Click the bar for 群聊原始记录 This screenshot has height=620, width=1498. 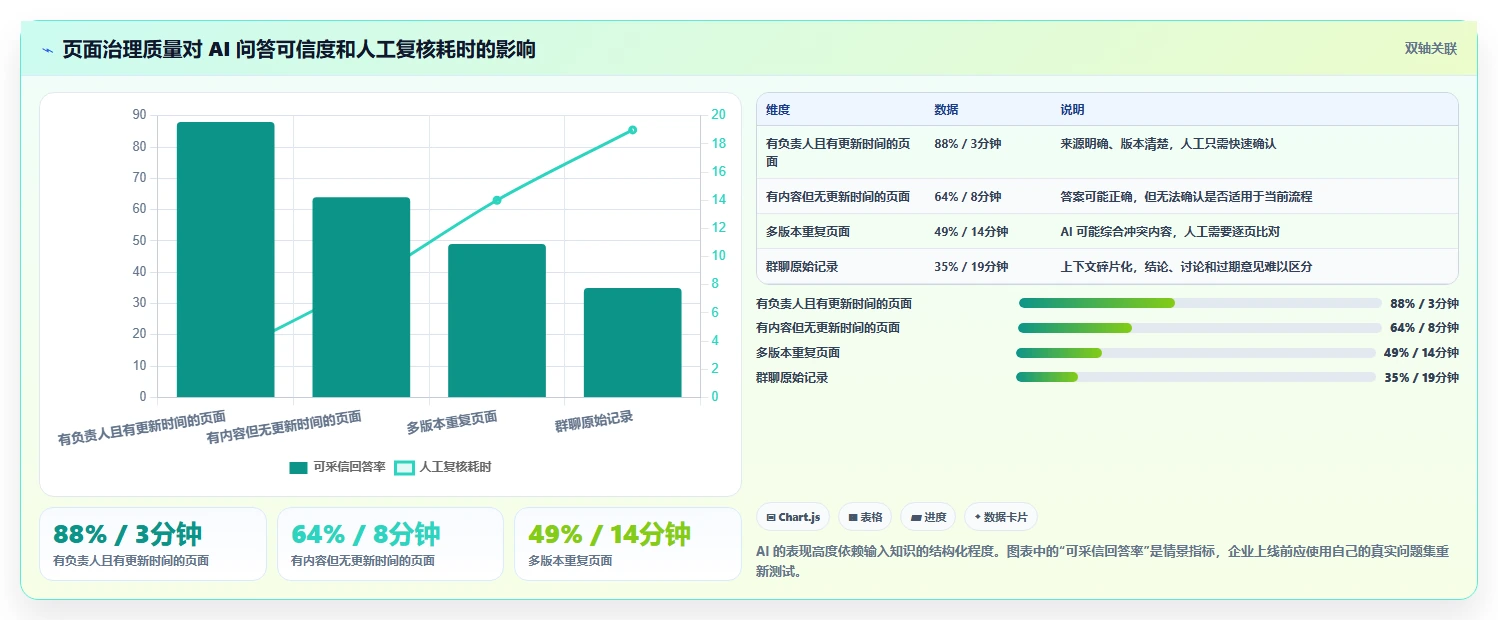click(x=632, y=342)
